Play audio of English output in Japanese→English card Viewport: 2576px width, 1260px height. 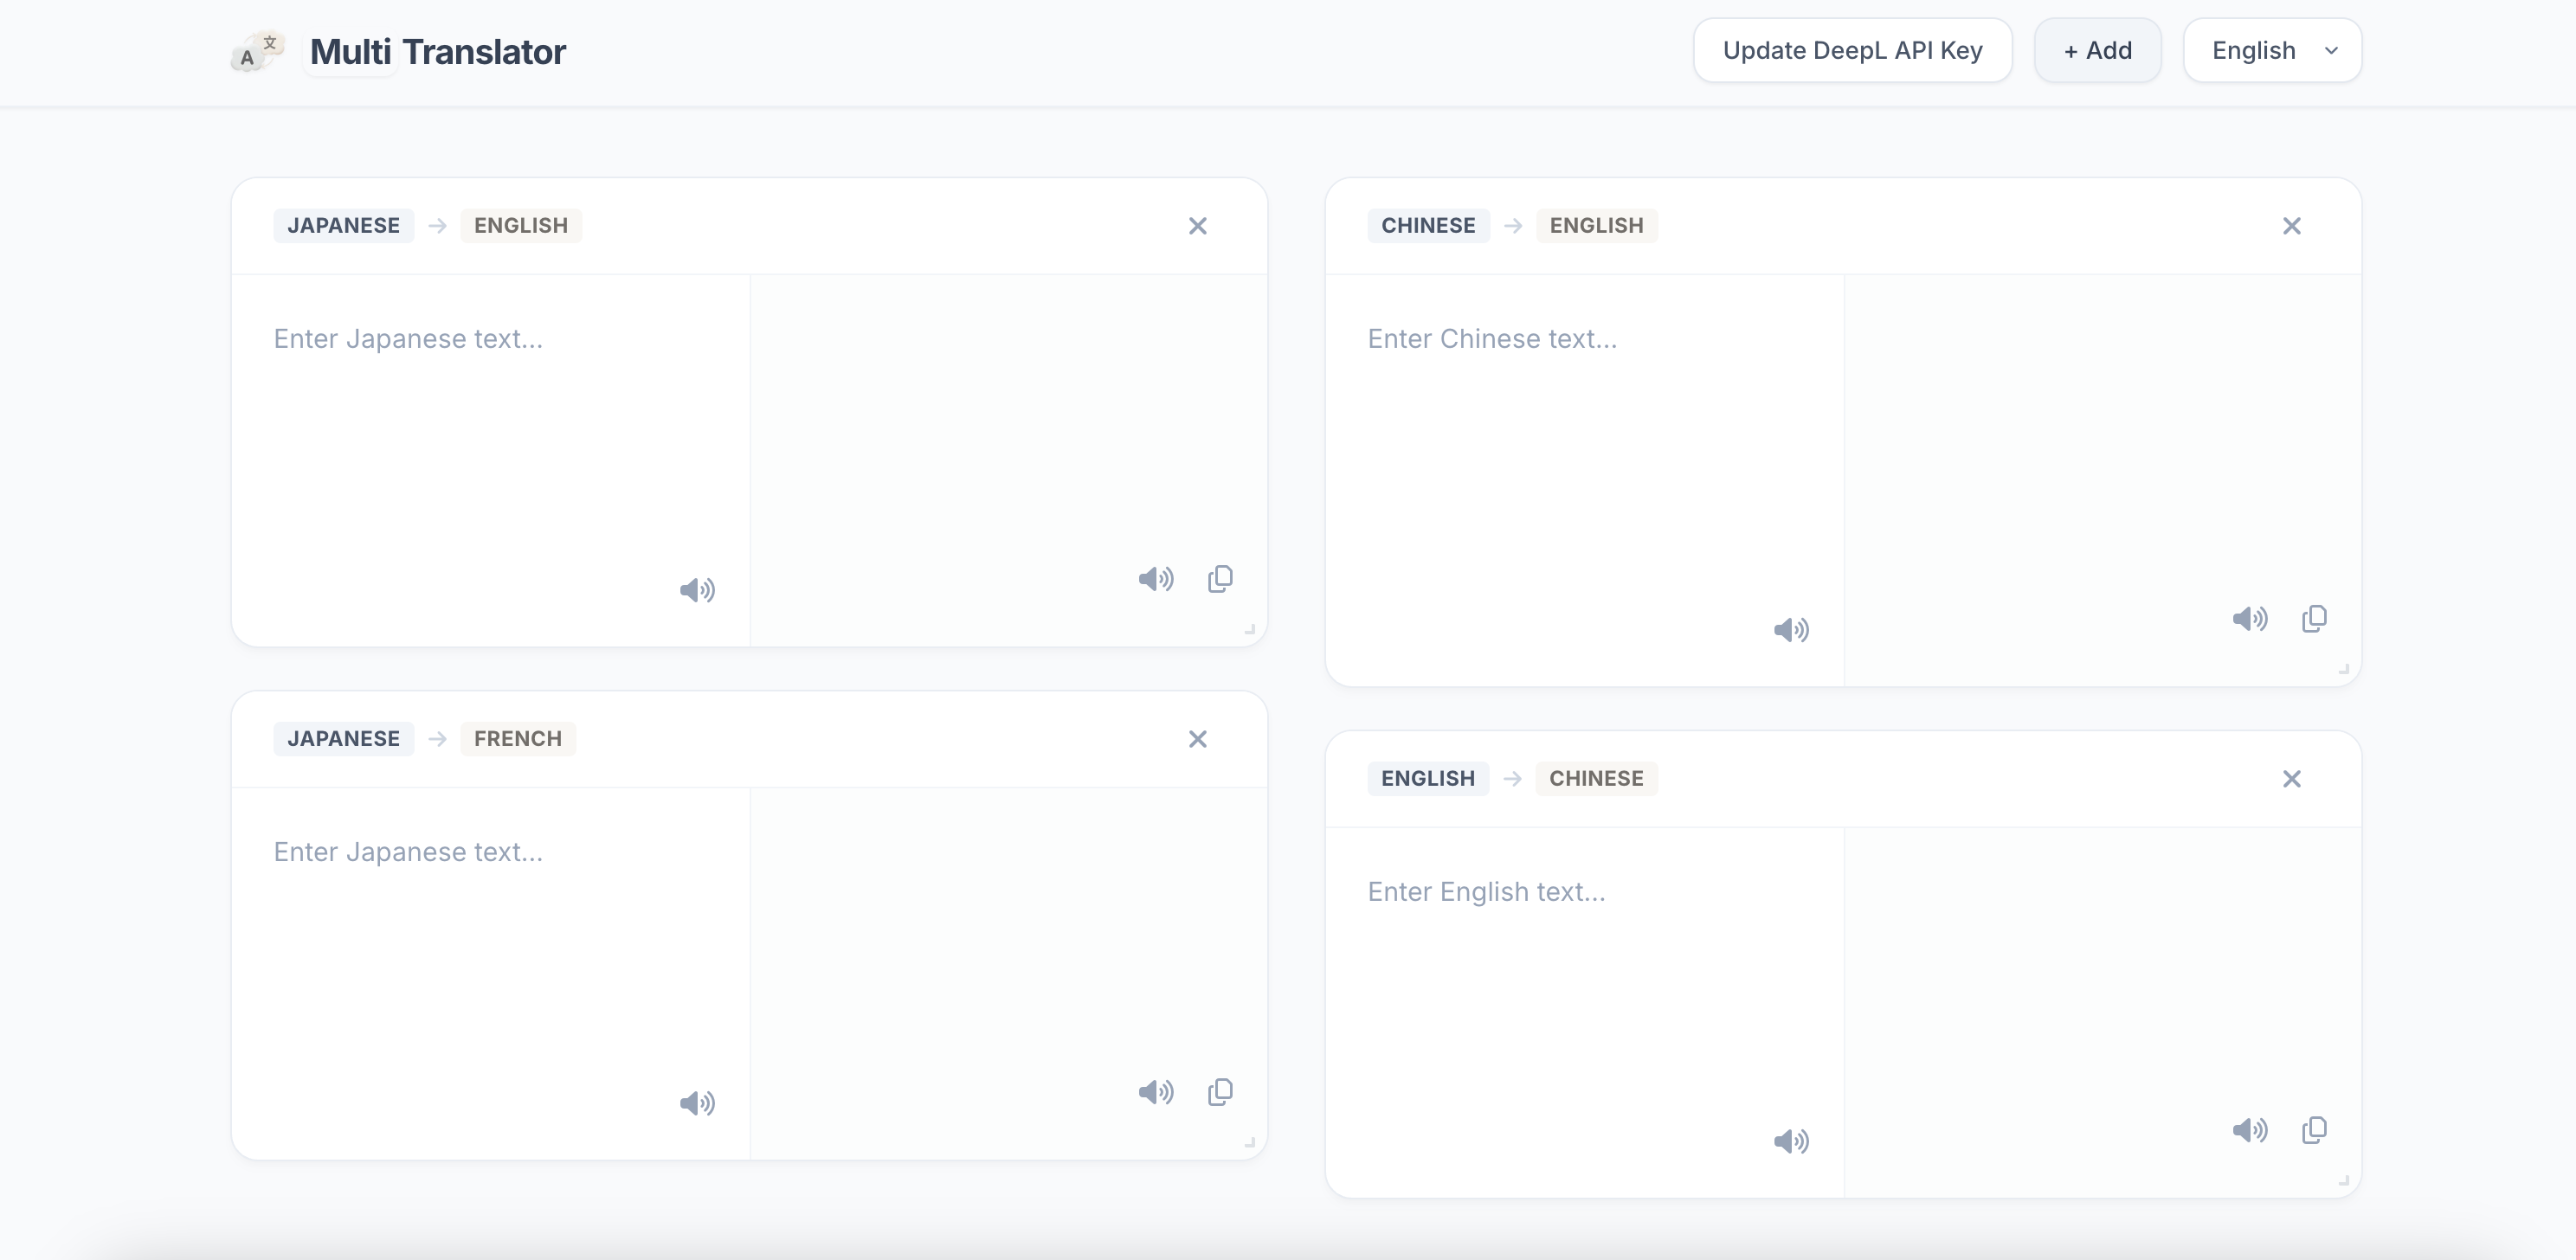(x=1156, y=579)
